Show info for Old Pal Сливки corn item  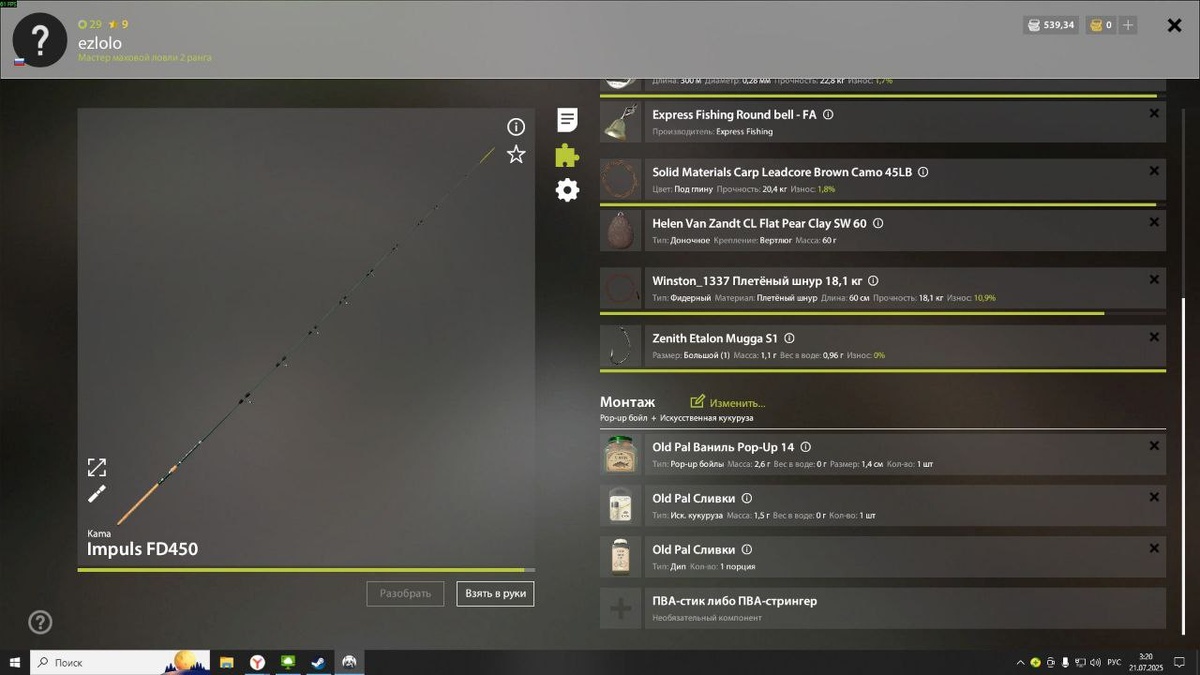click(x=747, y=498)
